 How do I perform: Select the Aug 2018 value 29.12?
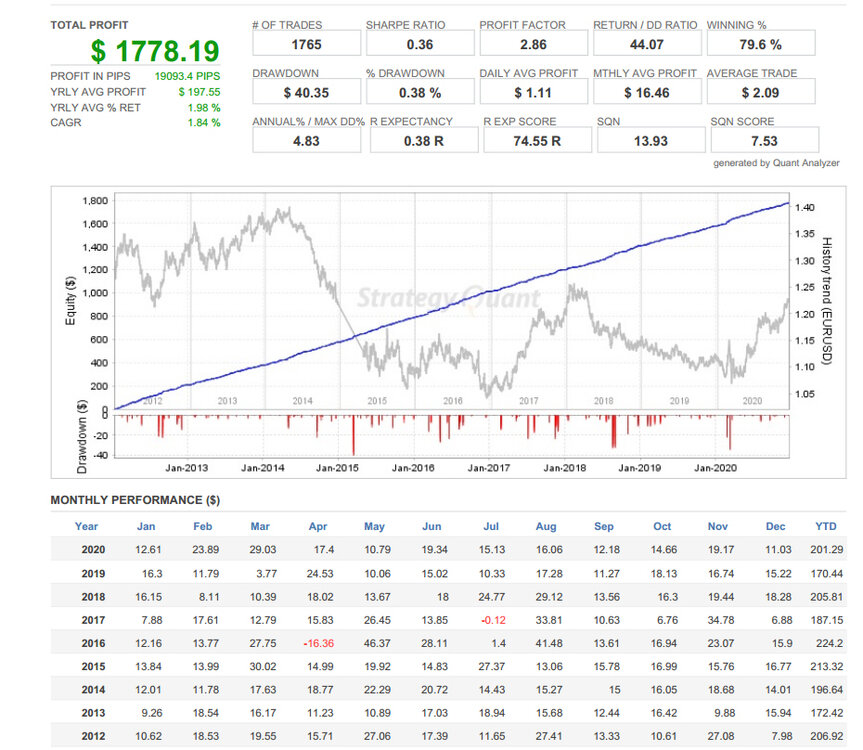[x=549, y=597]
